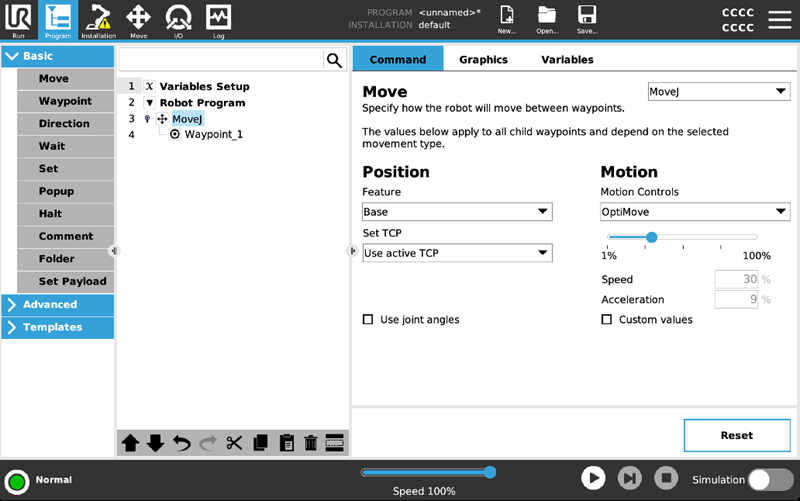Open the Installation tab icon
The image size is (800, 501).
(98, 19)
